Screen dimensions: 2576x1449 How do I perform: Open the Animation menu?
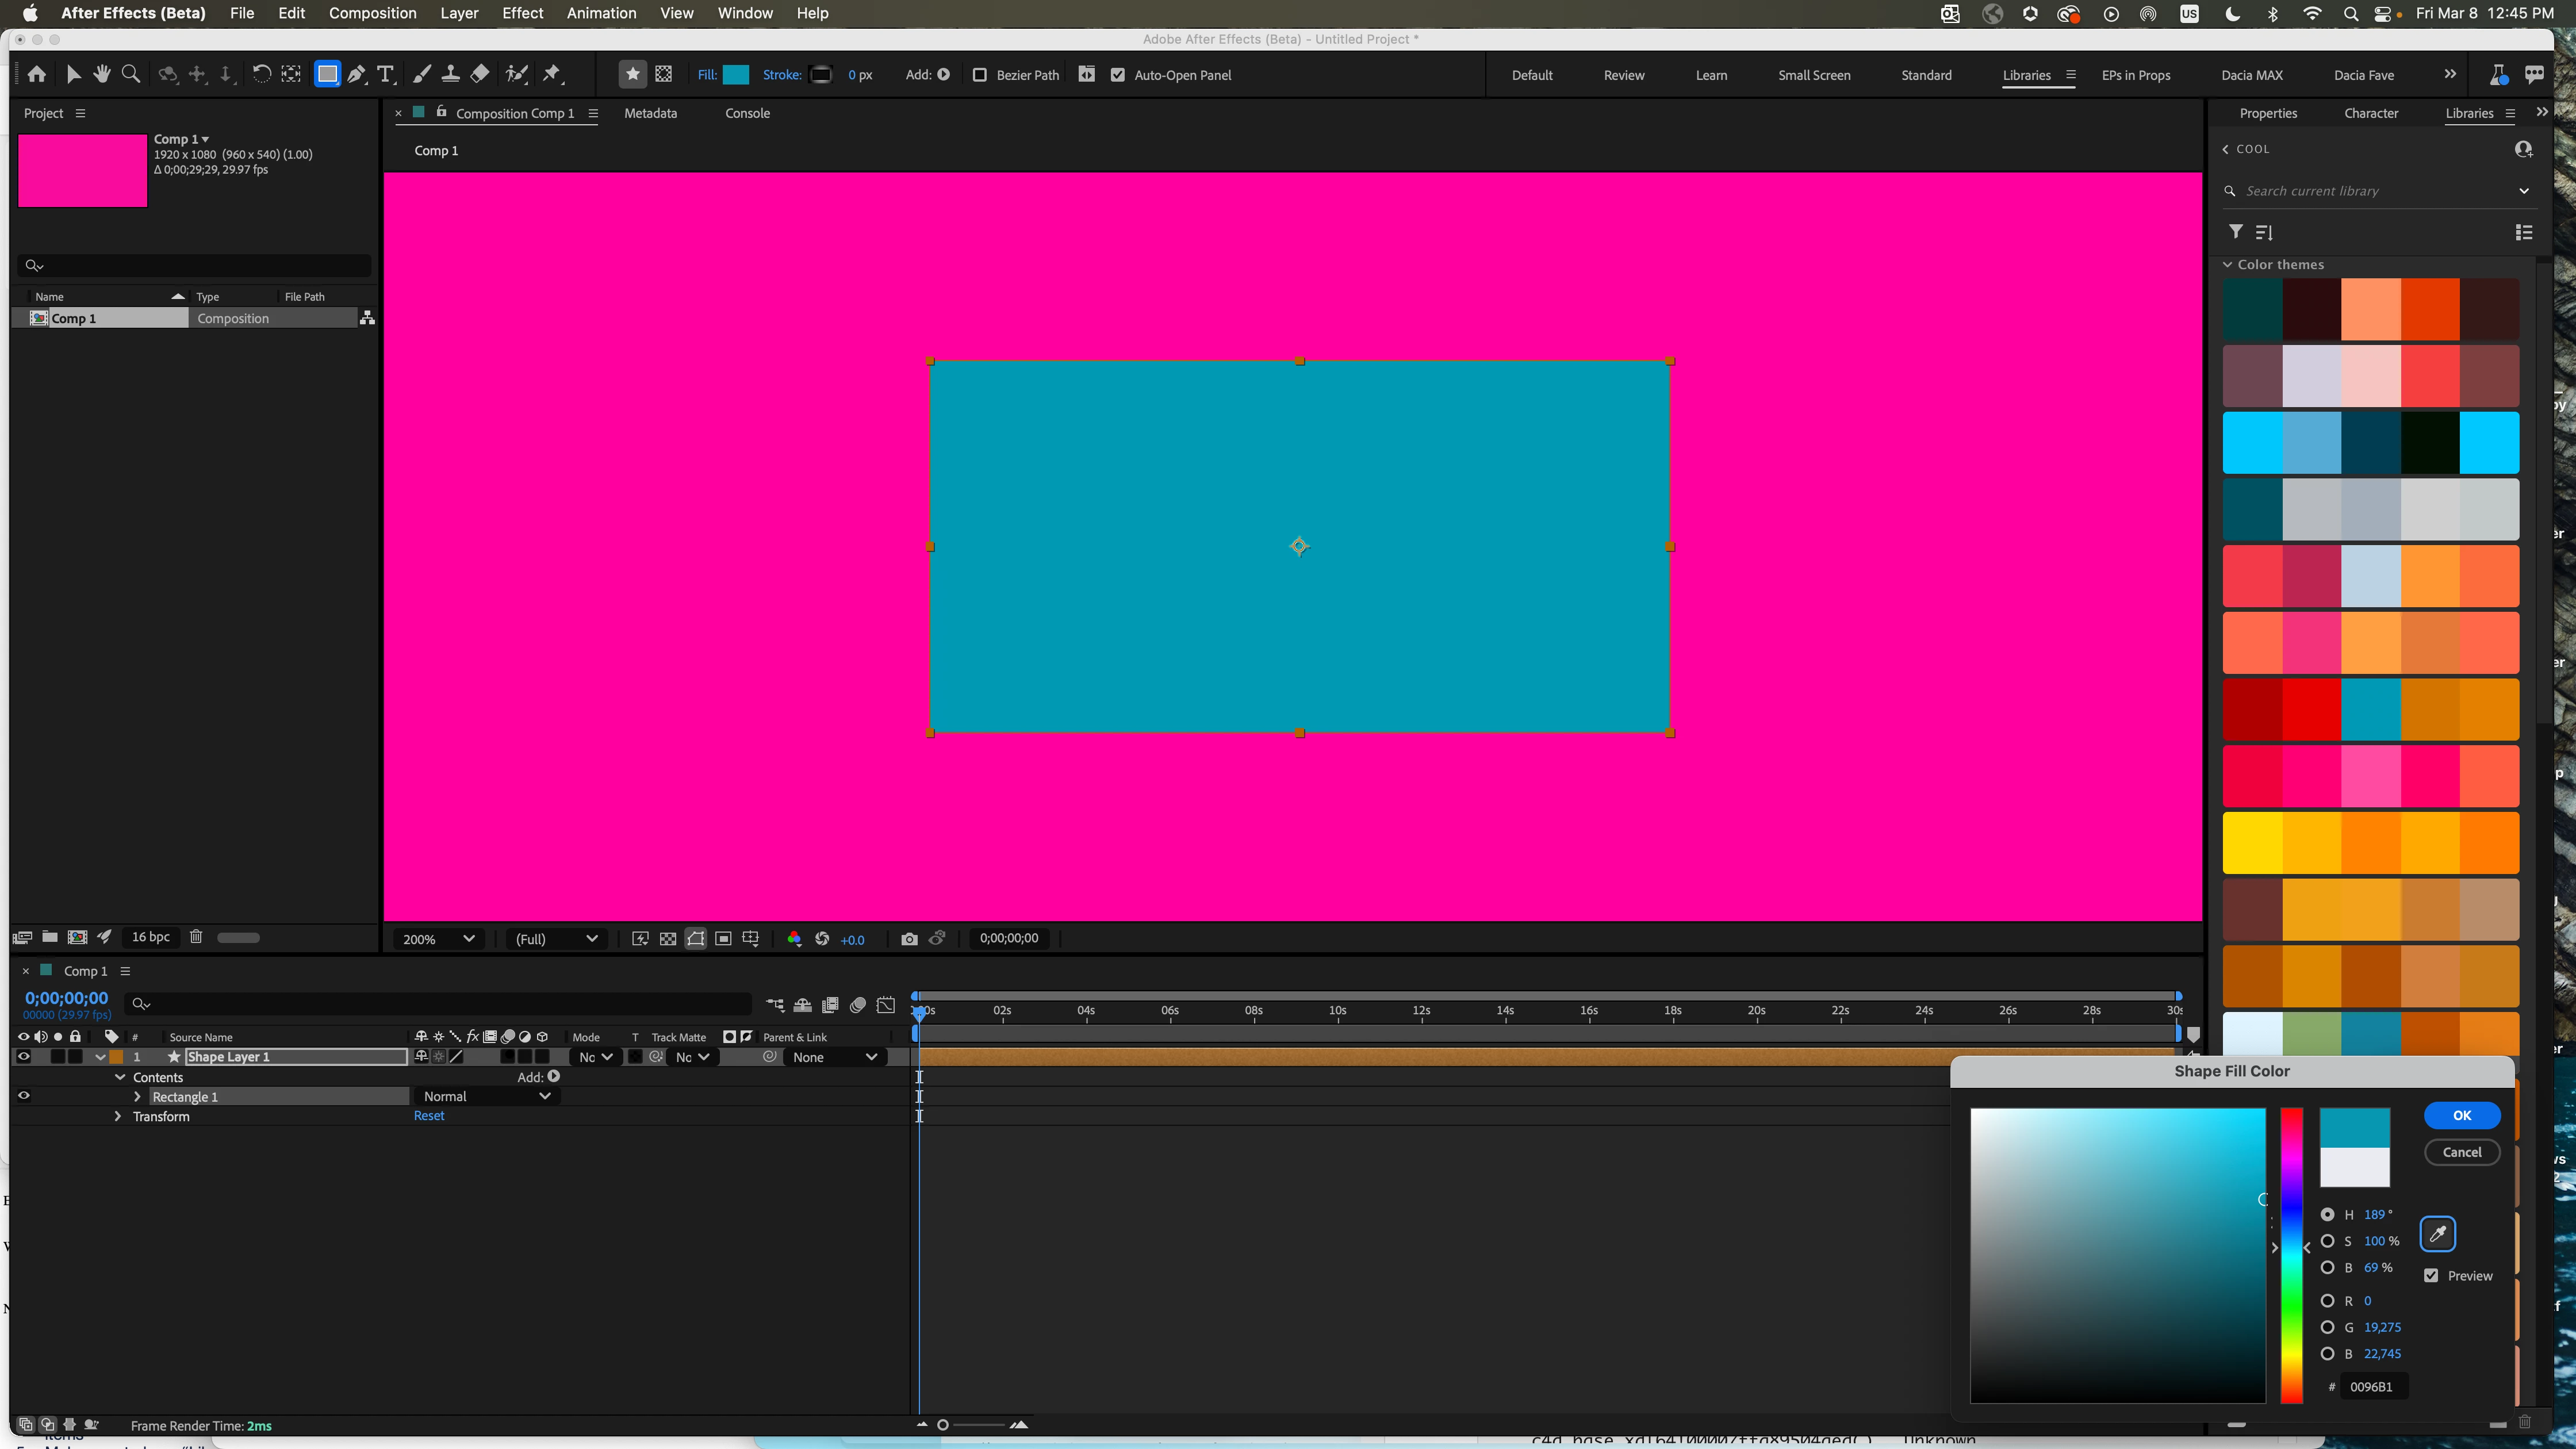601,13
